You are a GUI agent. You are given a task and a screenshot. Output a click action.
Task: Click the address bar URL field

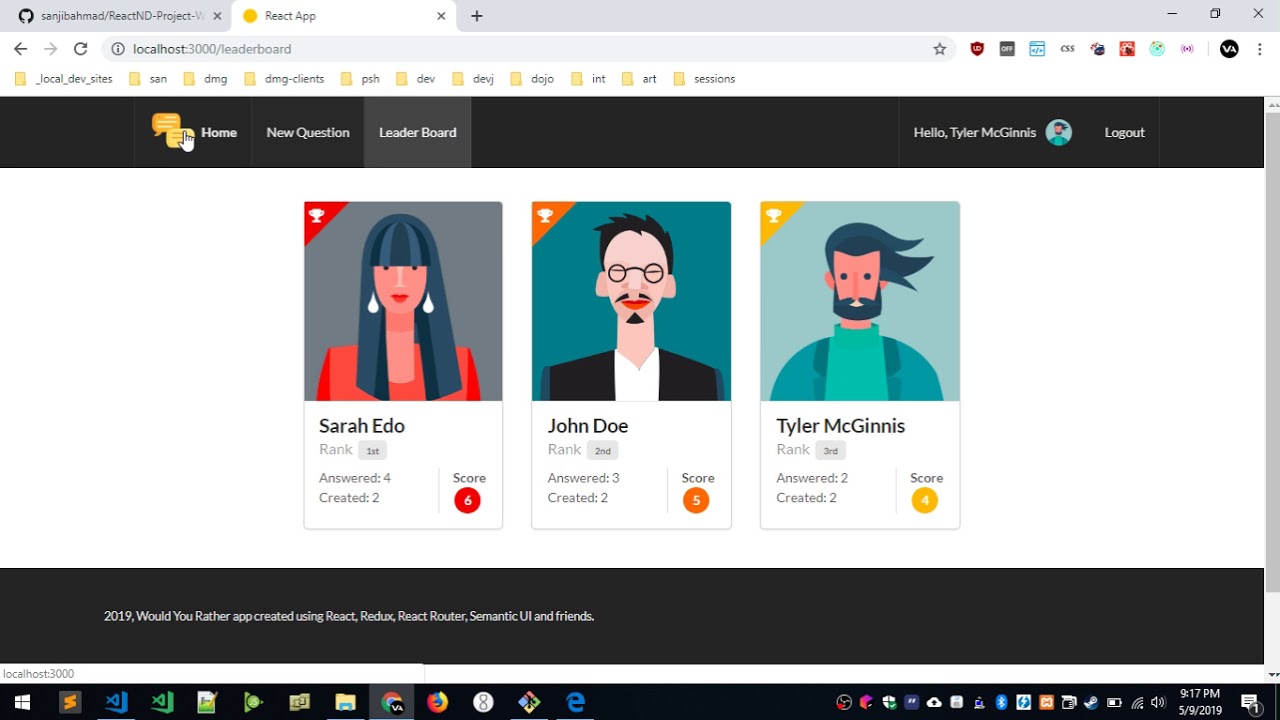pos(528,49)
